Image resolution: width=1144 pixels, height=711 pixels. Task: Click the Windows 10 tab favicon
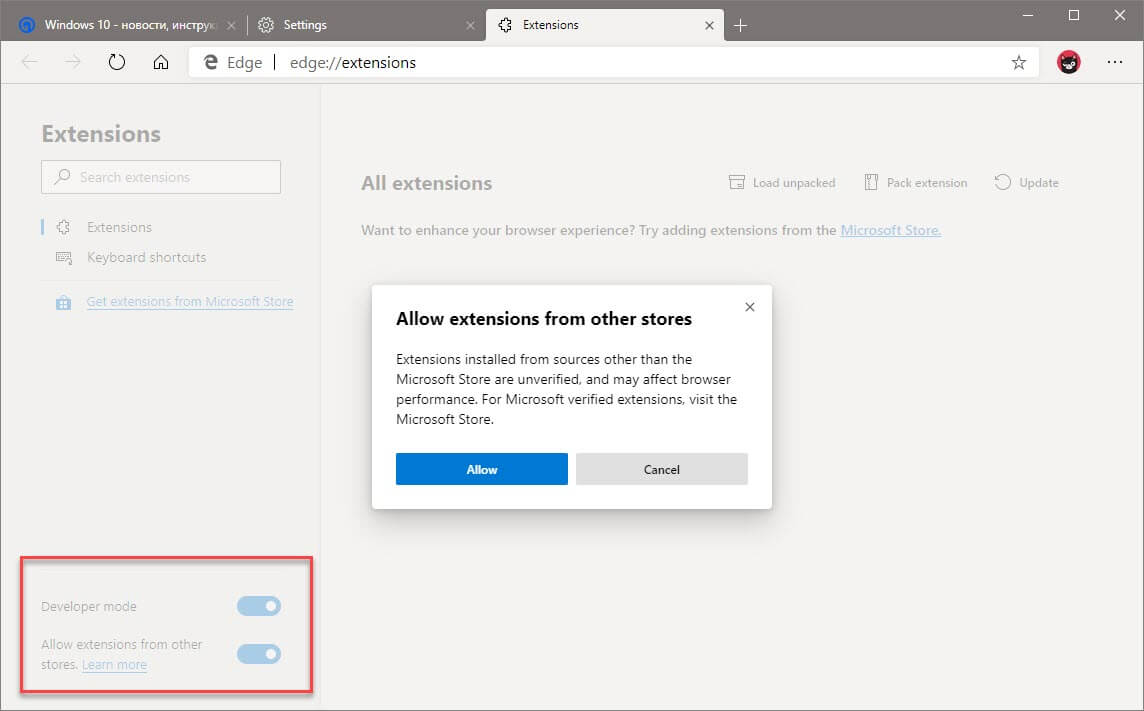27,25
